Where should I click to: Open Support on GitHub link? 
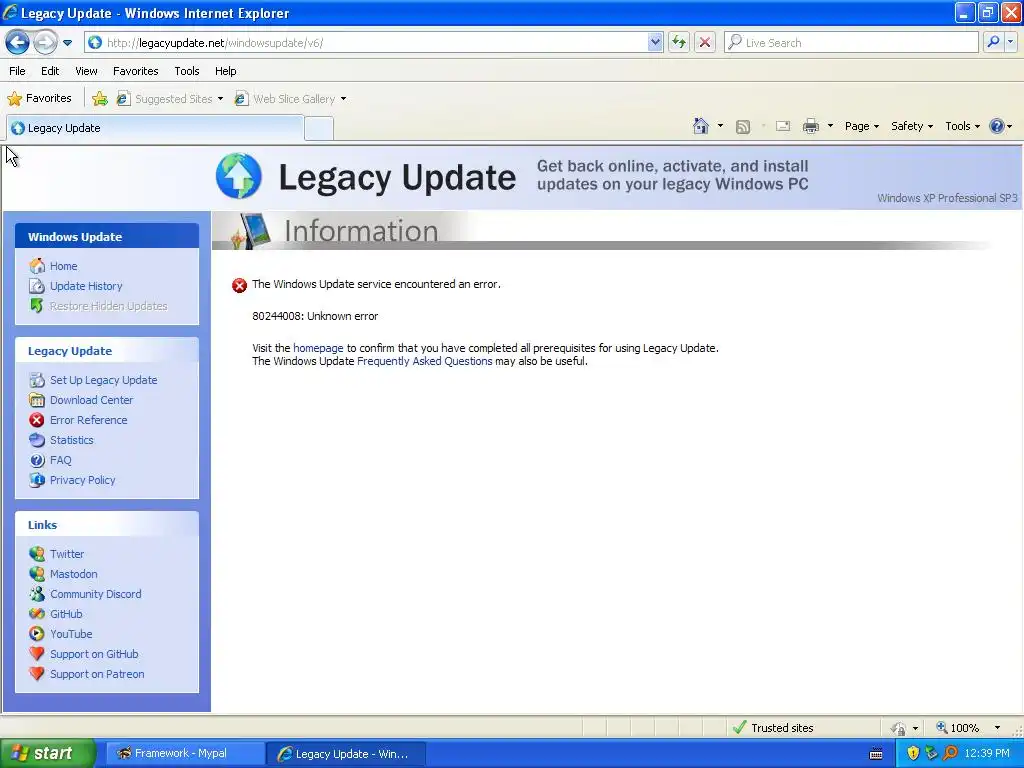click(94, 654)
